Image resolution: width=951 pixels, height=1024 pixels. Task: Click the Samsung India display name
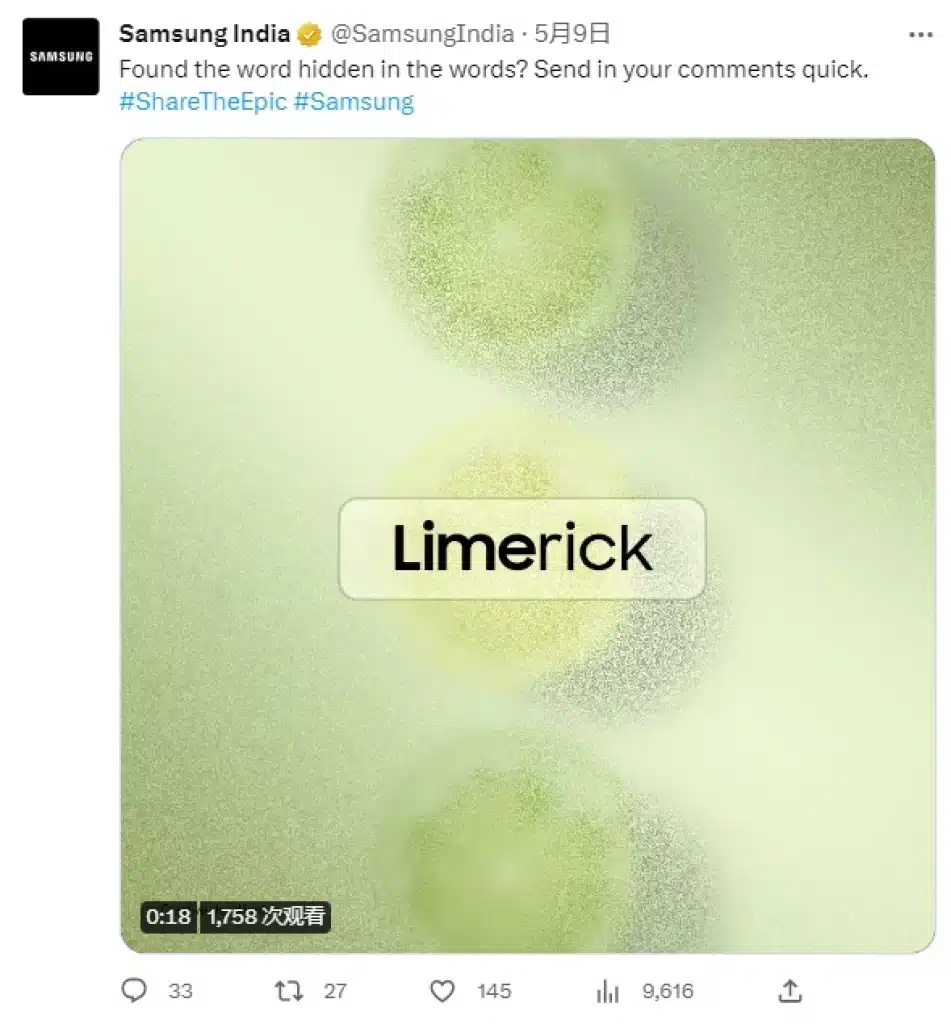(204, 34)
